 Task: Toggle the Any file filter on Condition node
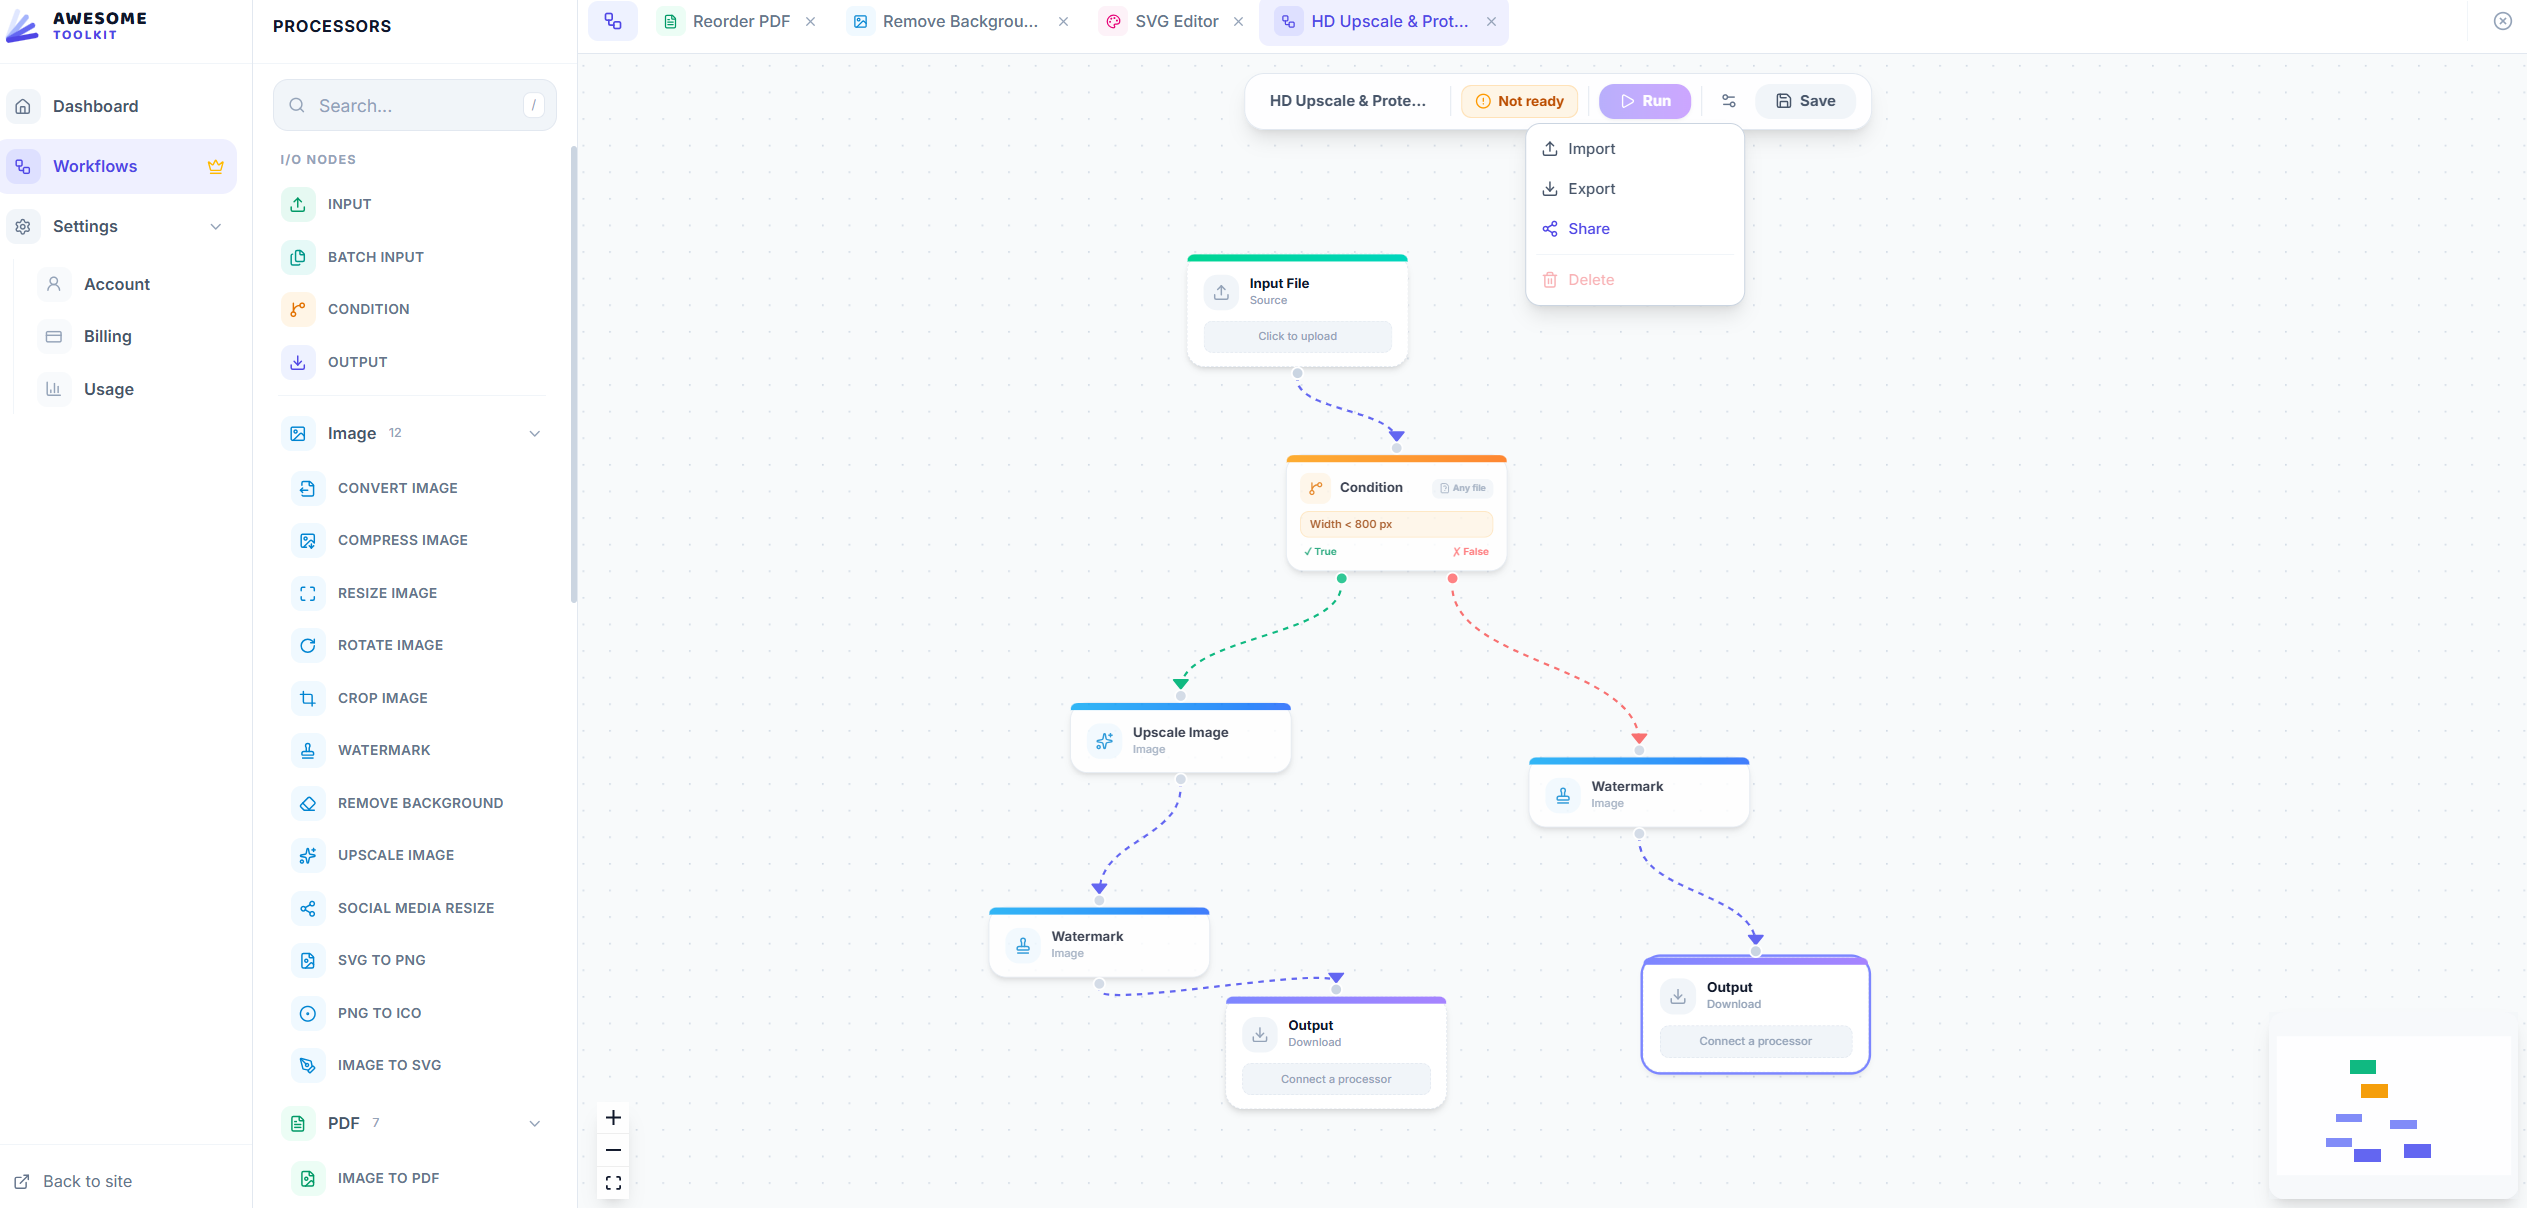click(x=1461, y=488)
